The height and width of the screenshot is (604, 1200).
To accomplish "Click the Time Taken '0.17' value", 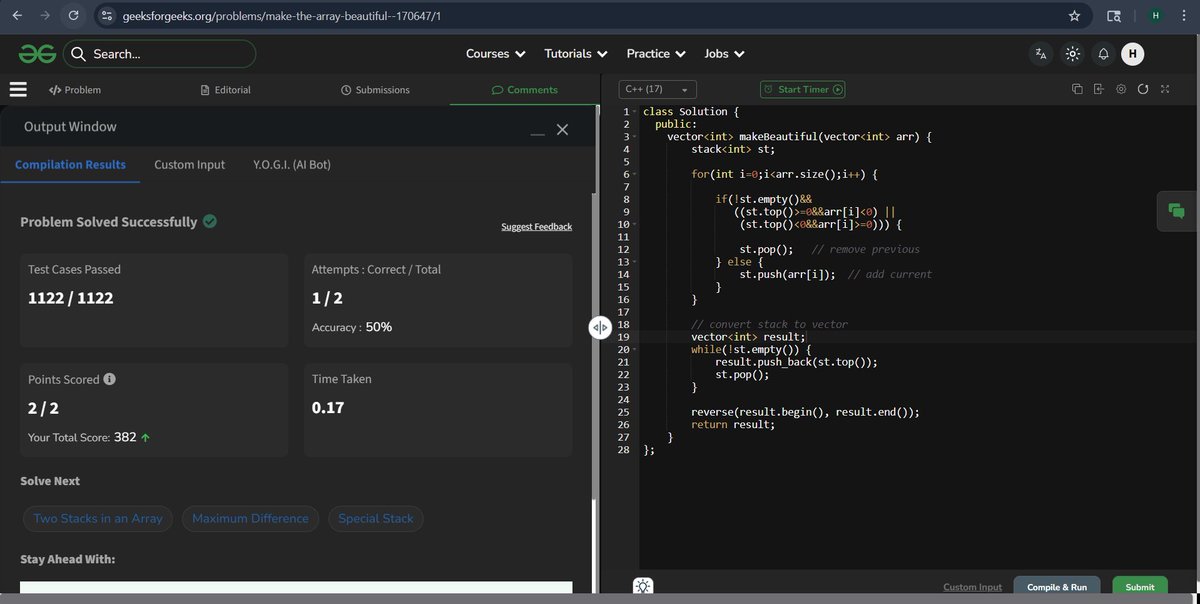I will click(328, 408).
